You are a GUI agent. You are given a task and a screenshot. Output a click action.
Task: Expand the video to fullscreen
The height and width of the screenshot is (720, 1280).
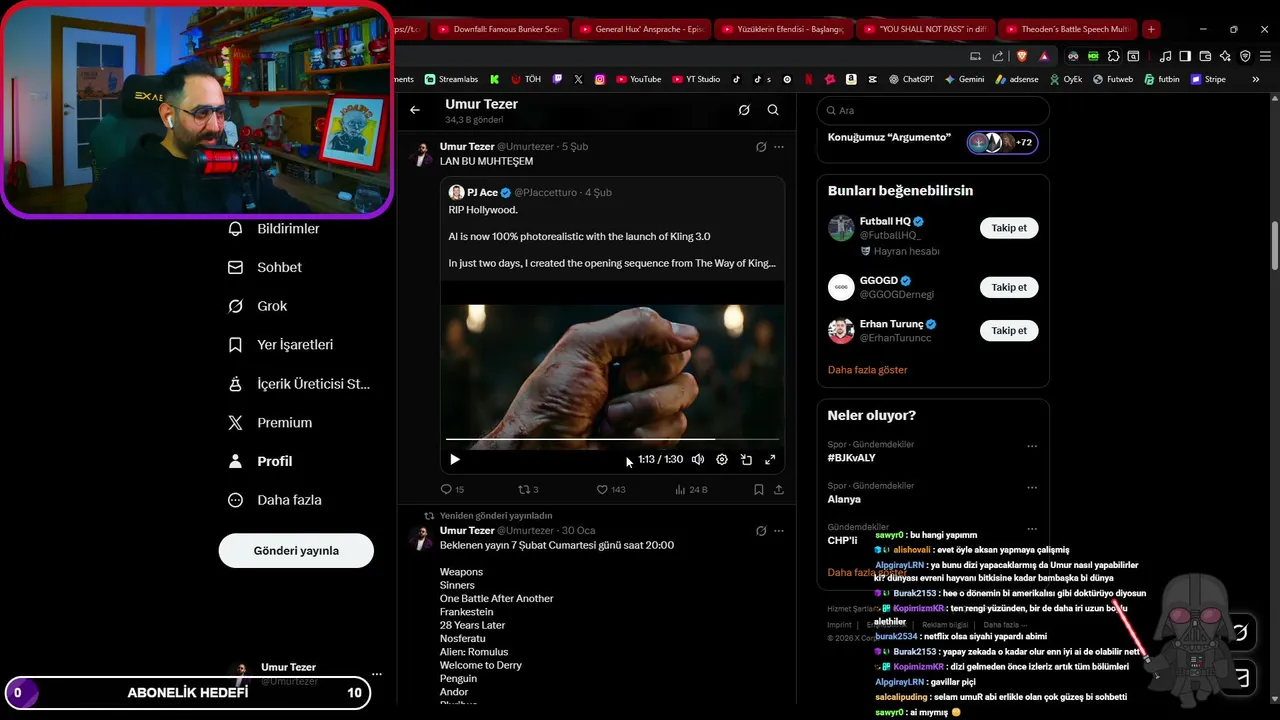770,460
